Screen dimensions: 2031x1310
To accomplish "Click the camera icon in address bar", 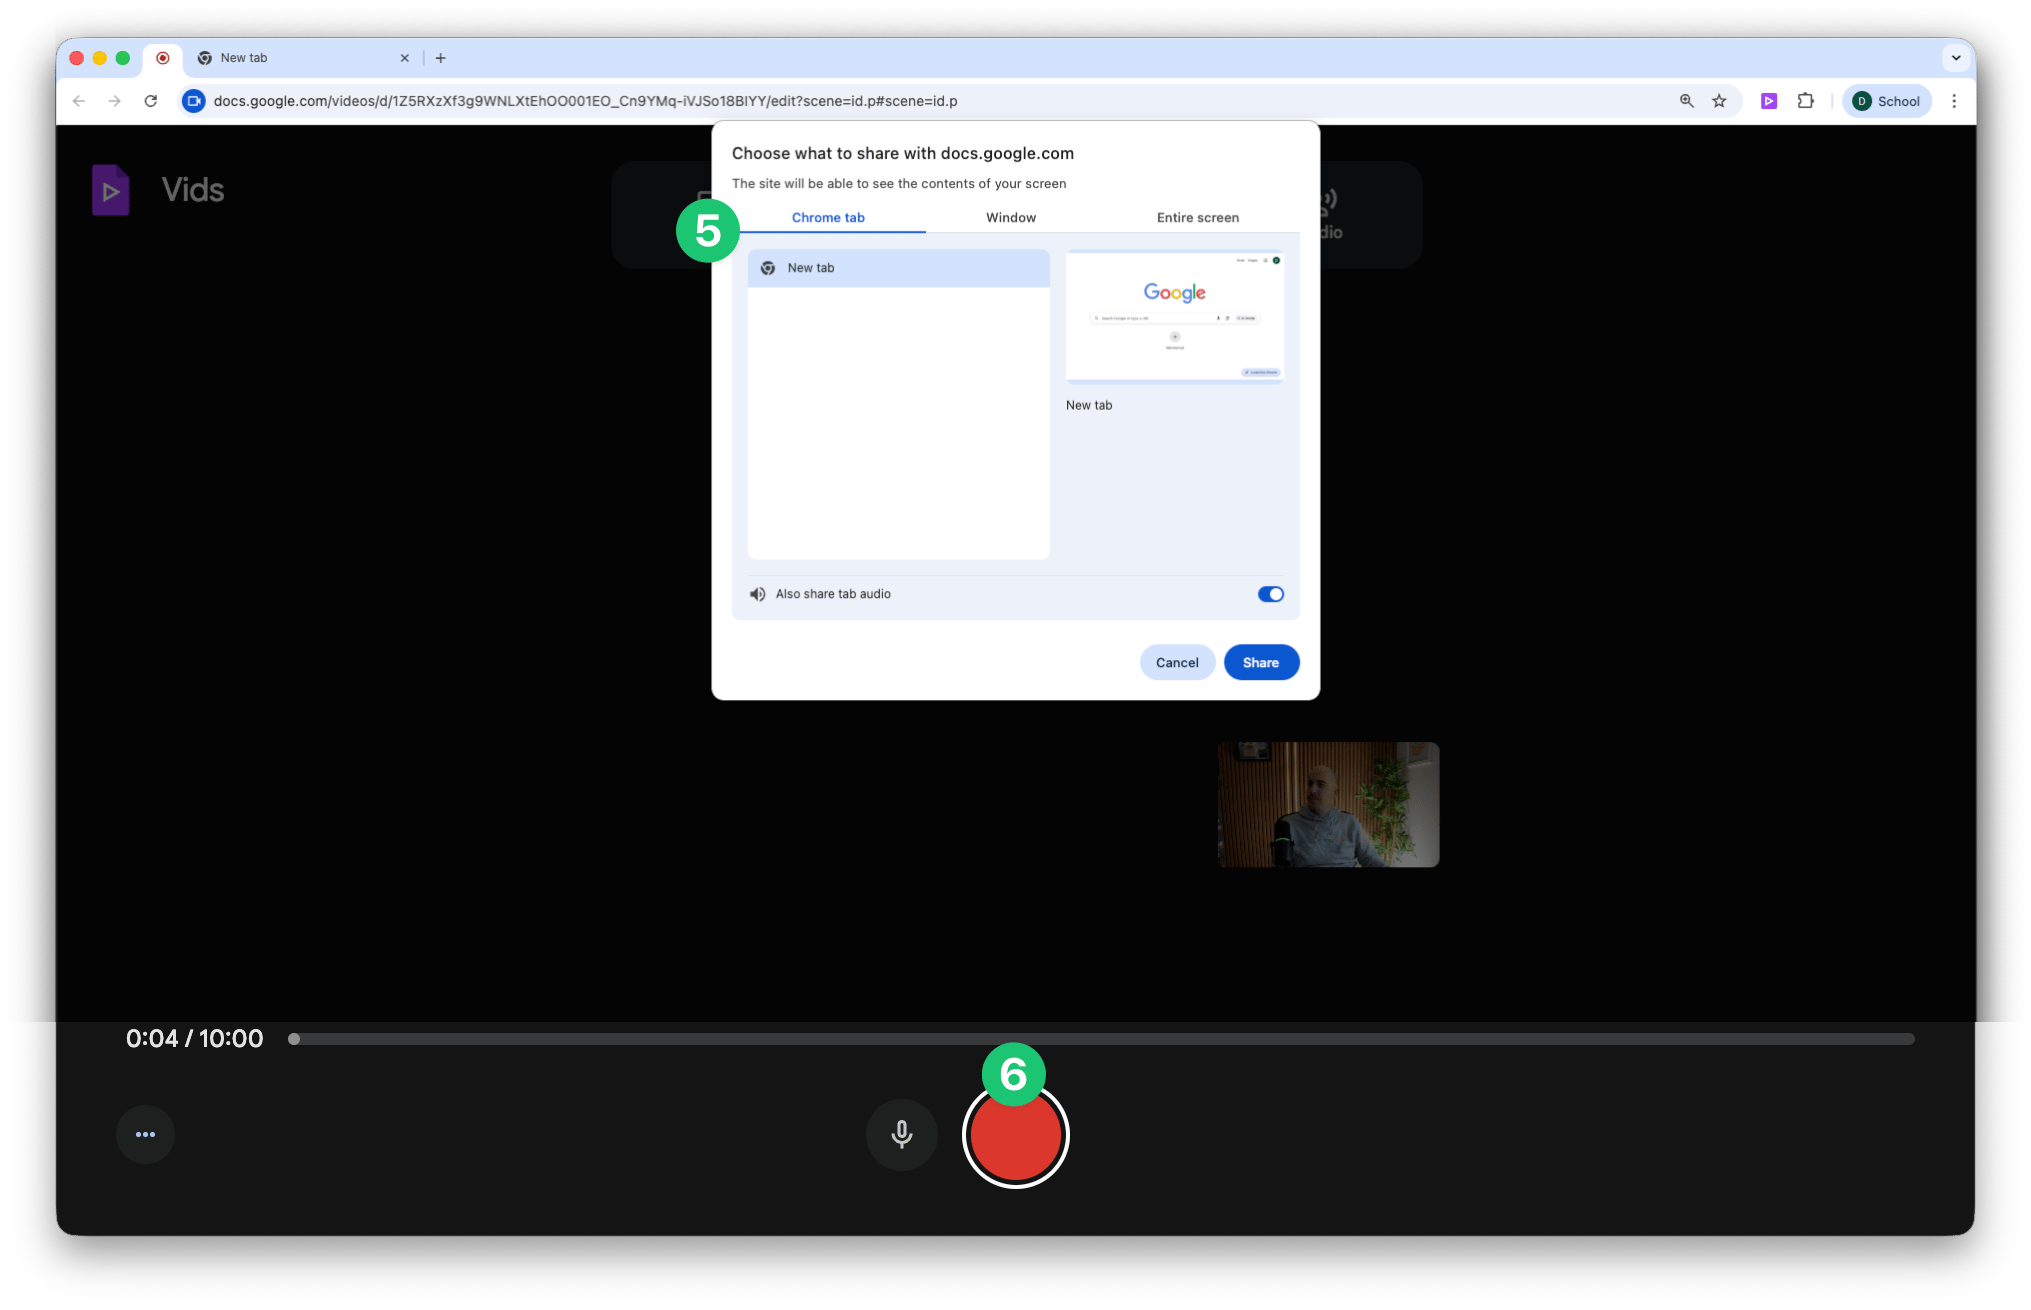I will click(x=194, y=101).
